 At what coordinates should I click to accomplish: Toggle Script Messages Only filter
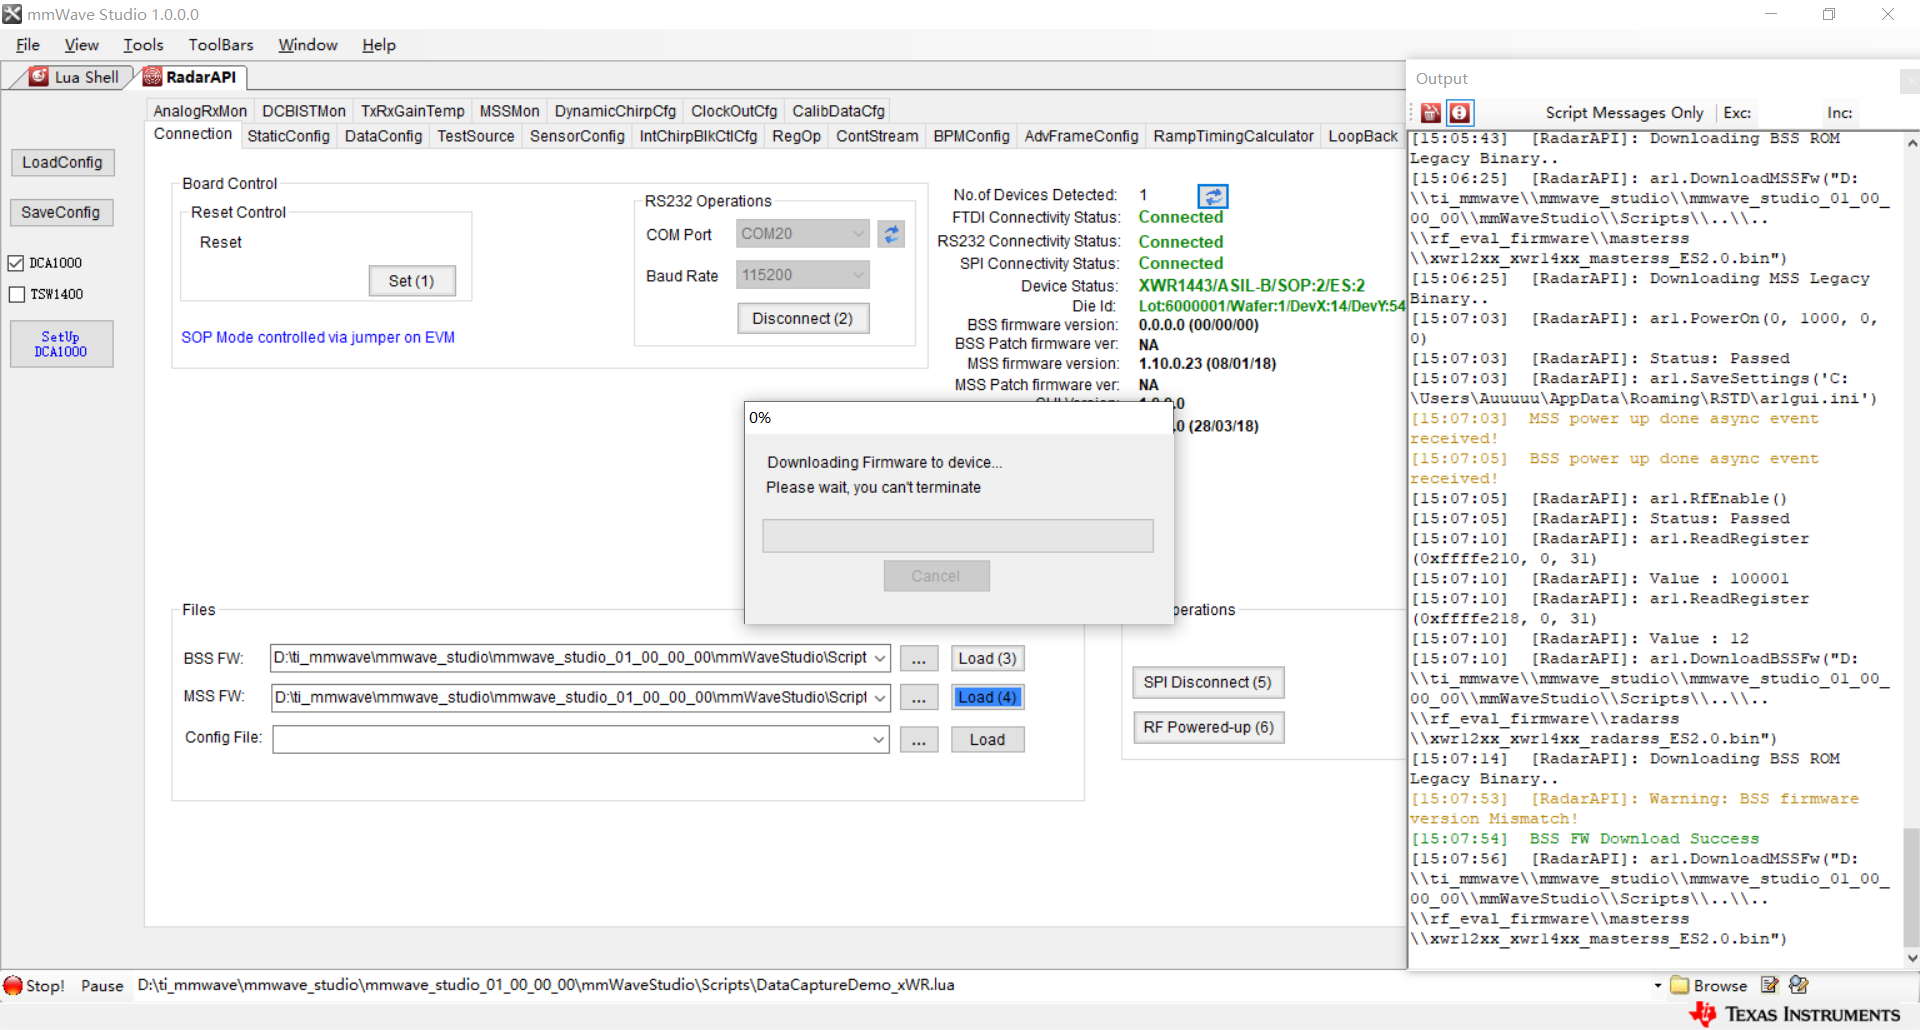[1624, 113]
